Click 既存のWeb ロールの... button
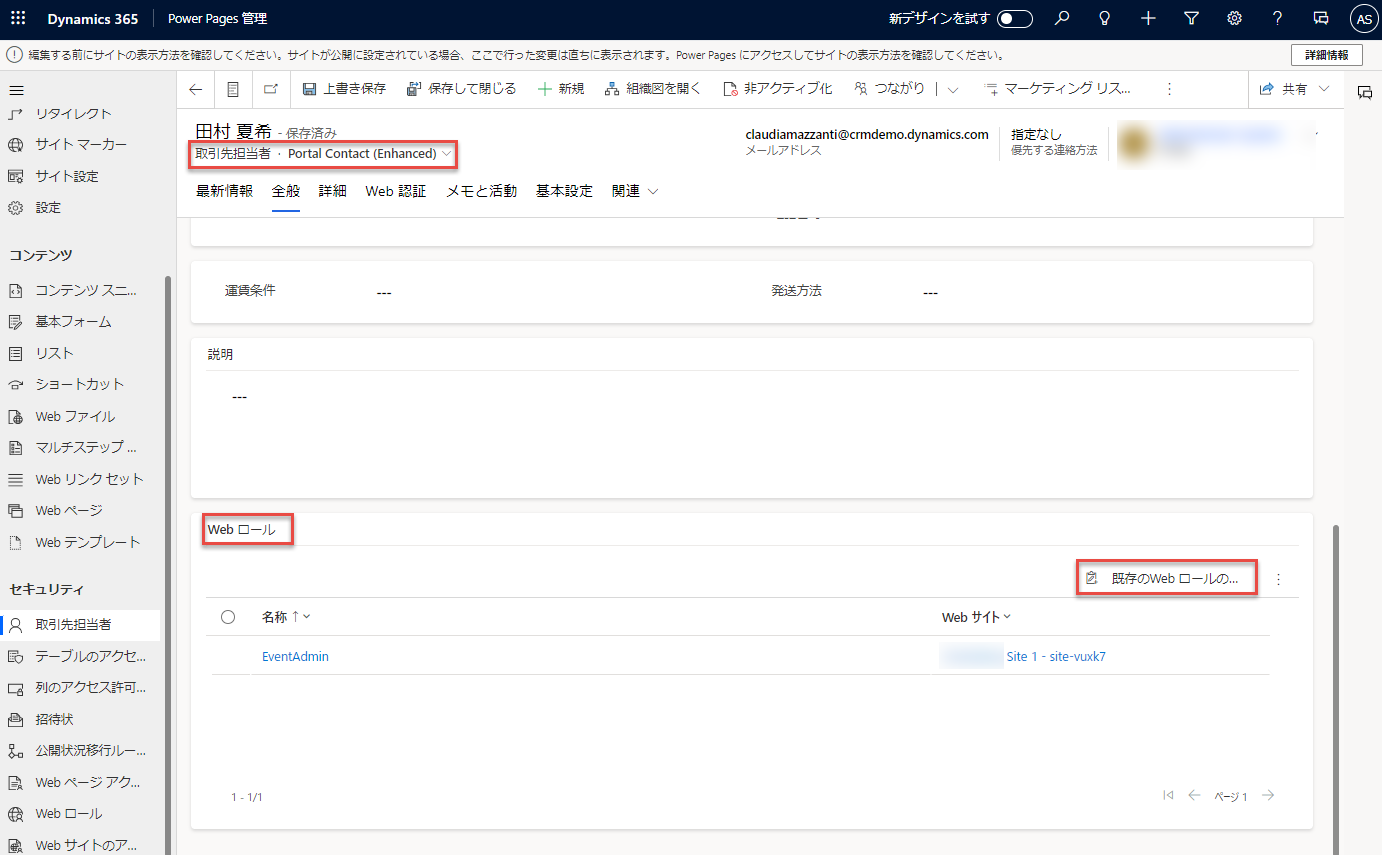 (1165, 578)
